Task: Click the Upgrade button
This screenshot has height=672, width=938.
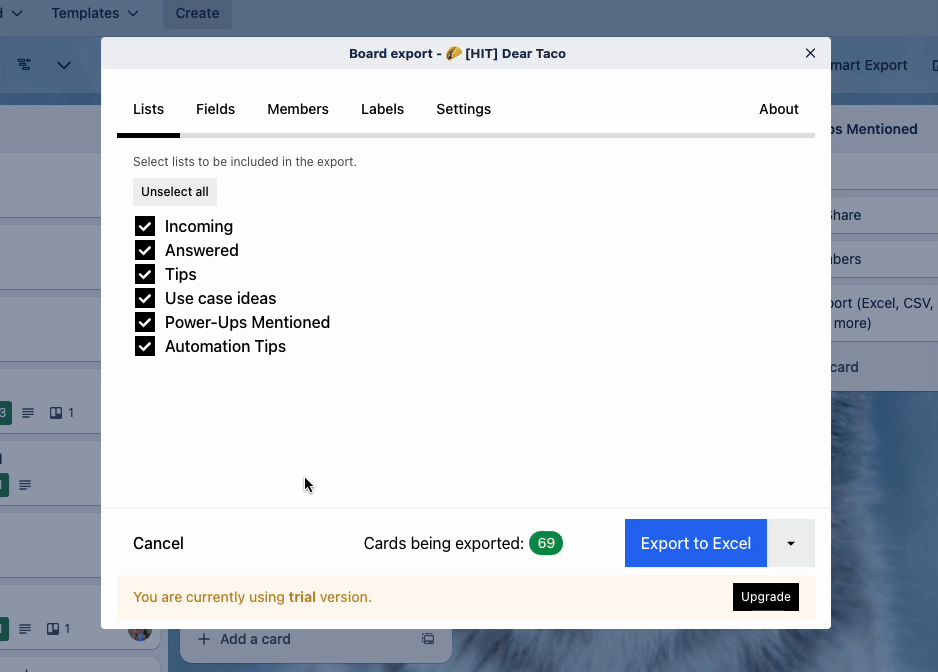Action: tap(766, 597)
